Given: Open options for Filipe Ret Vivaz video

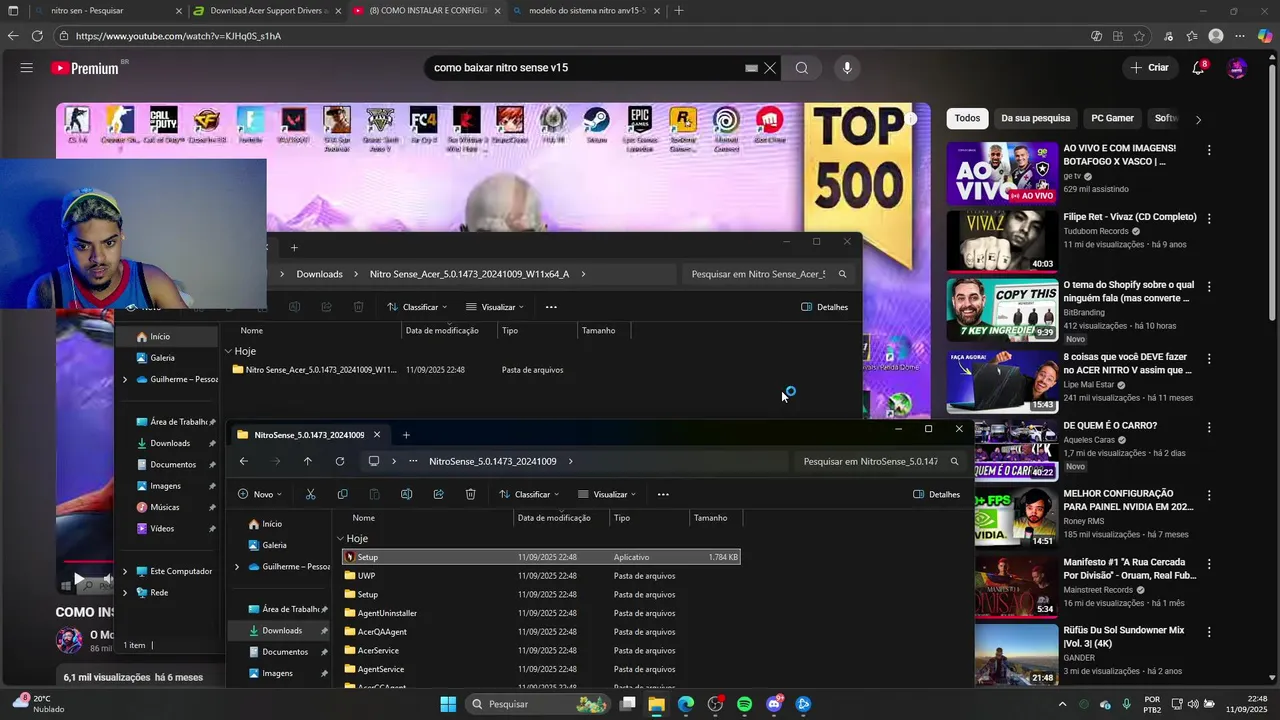Looking at the screenshot, I should (1209, 218).
